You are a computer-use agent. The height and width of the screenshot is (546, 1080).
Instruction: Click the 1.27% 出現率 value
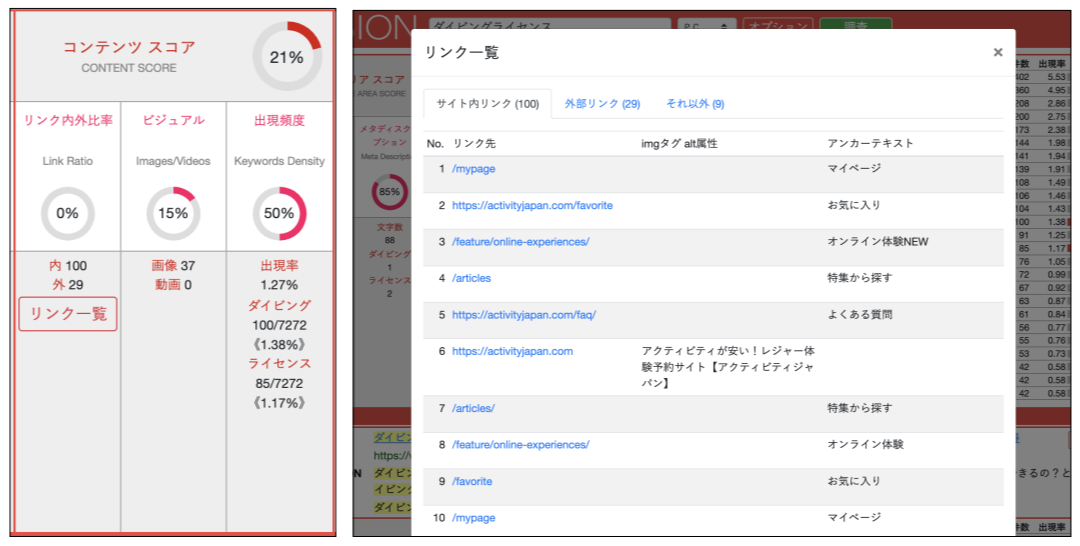tap(279, 285)
